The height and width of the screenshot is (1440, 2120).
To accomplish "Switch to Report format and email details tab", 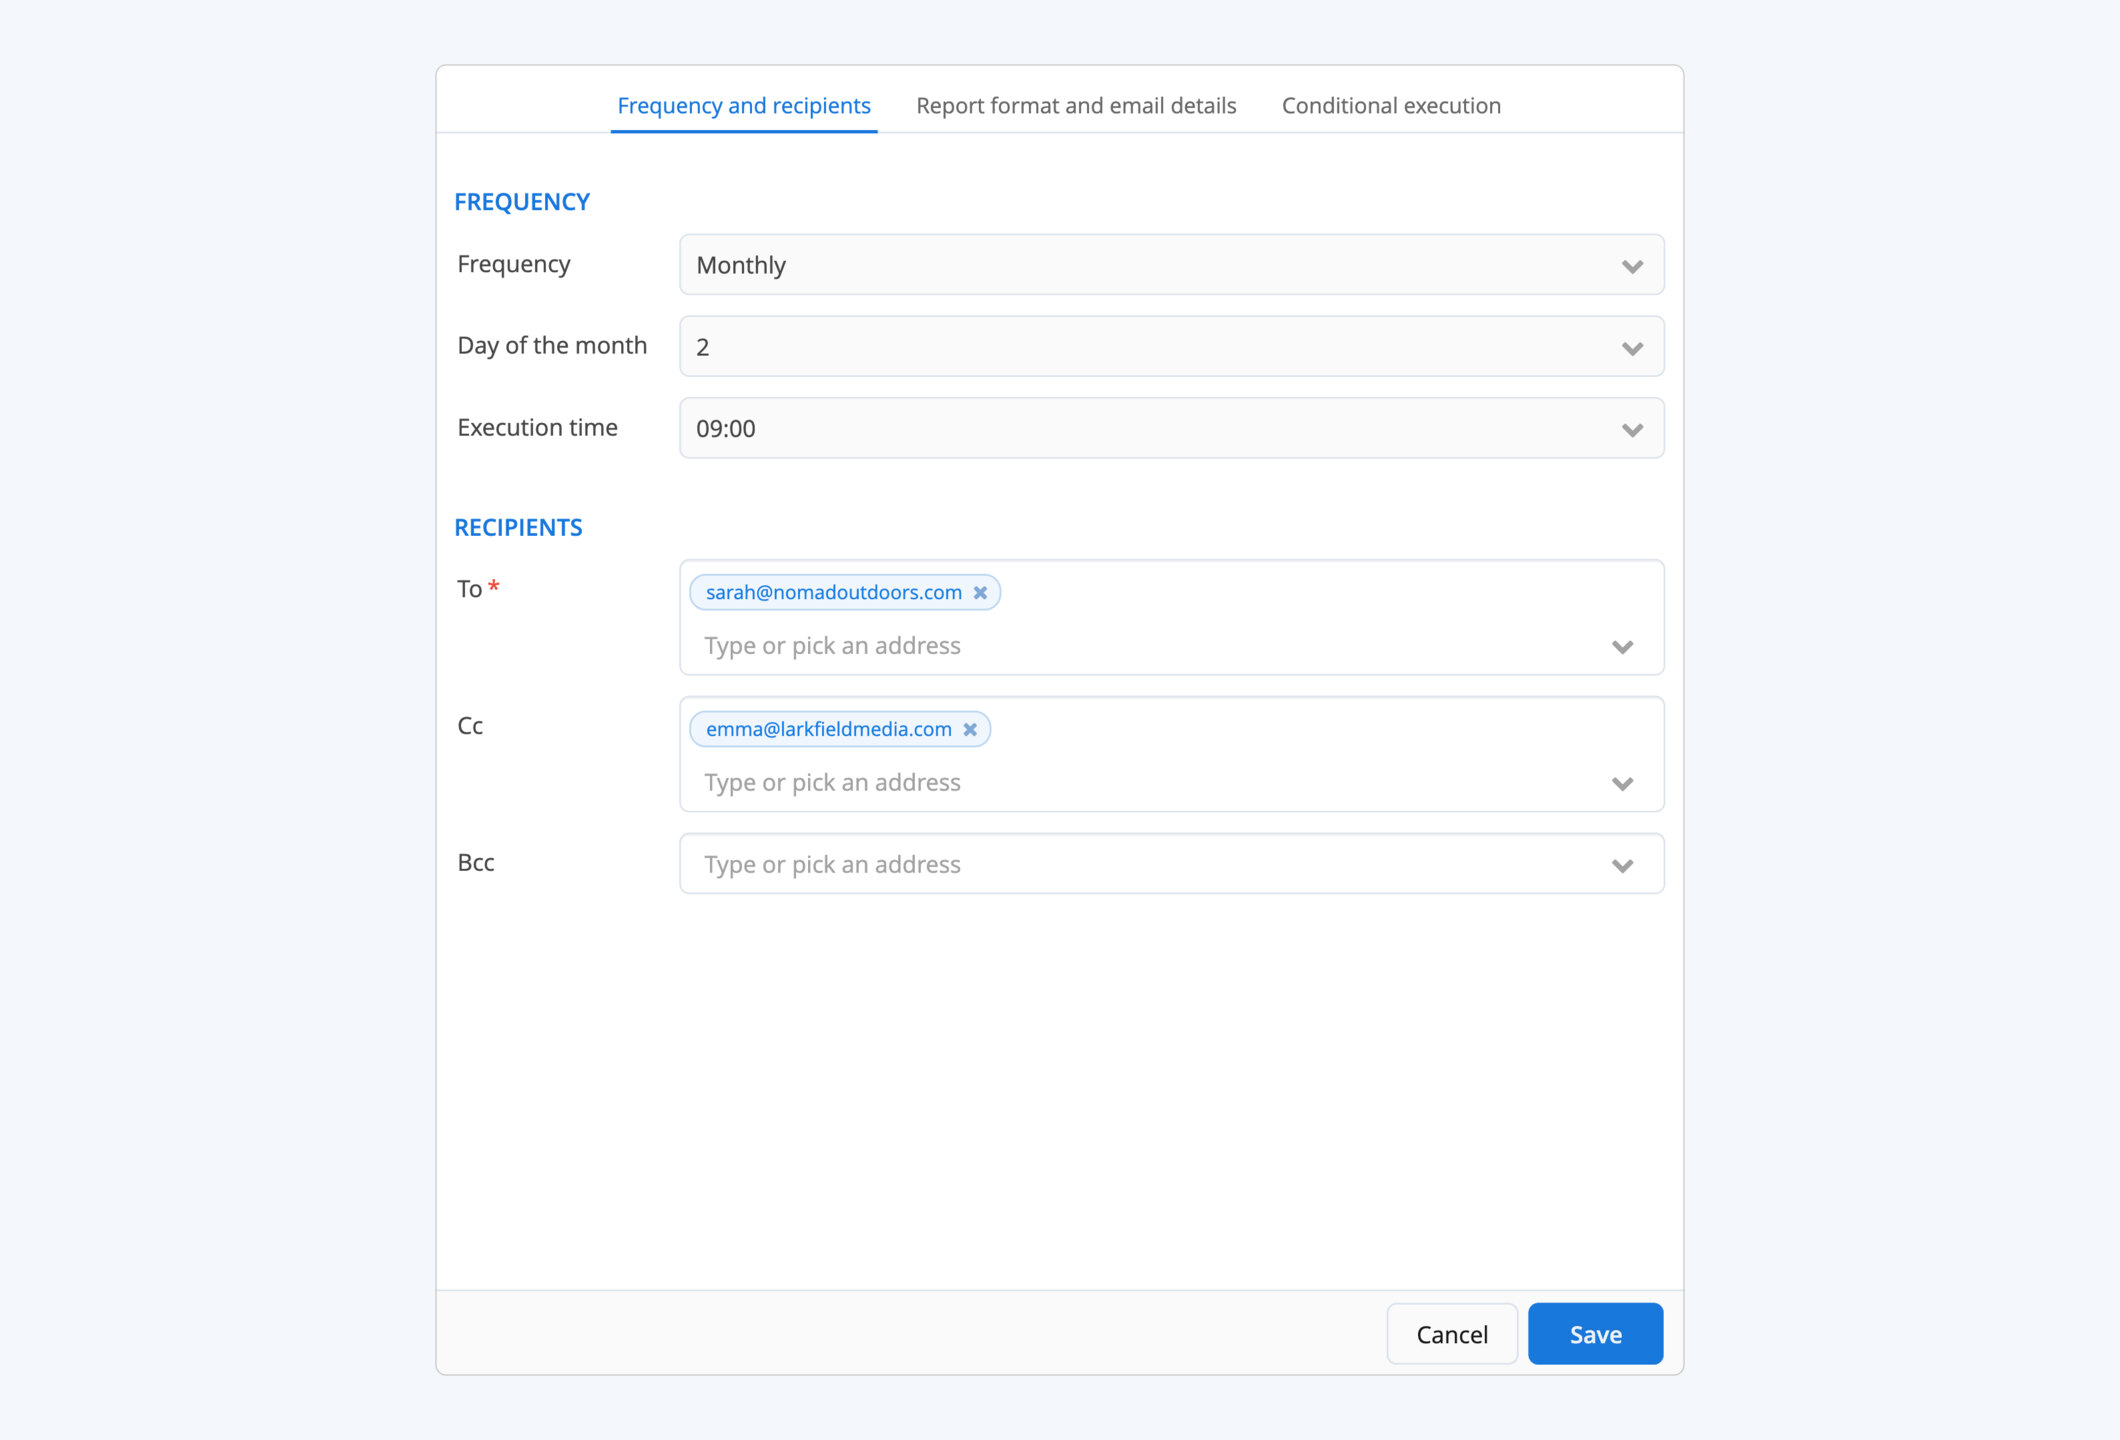I will [1076, 106].
